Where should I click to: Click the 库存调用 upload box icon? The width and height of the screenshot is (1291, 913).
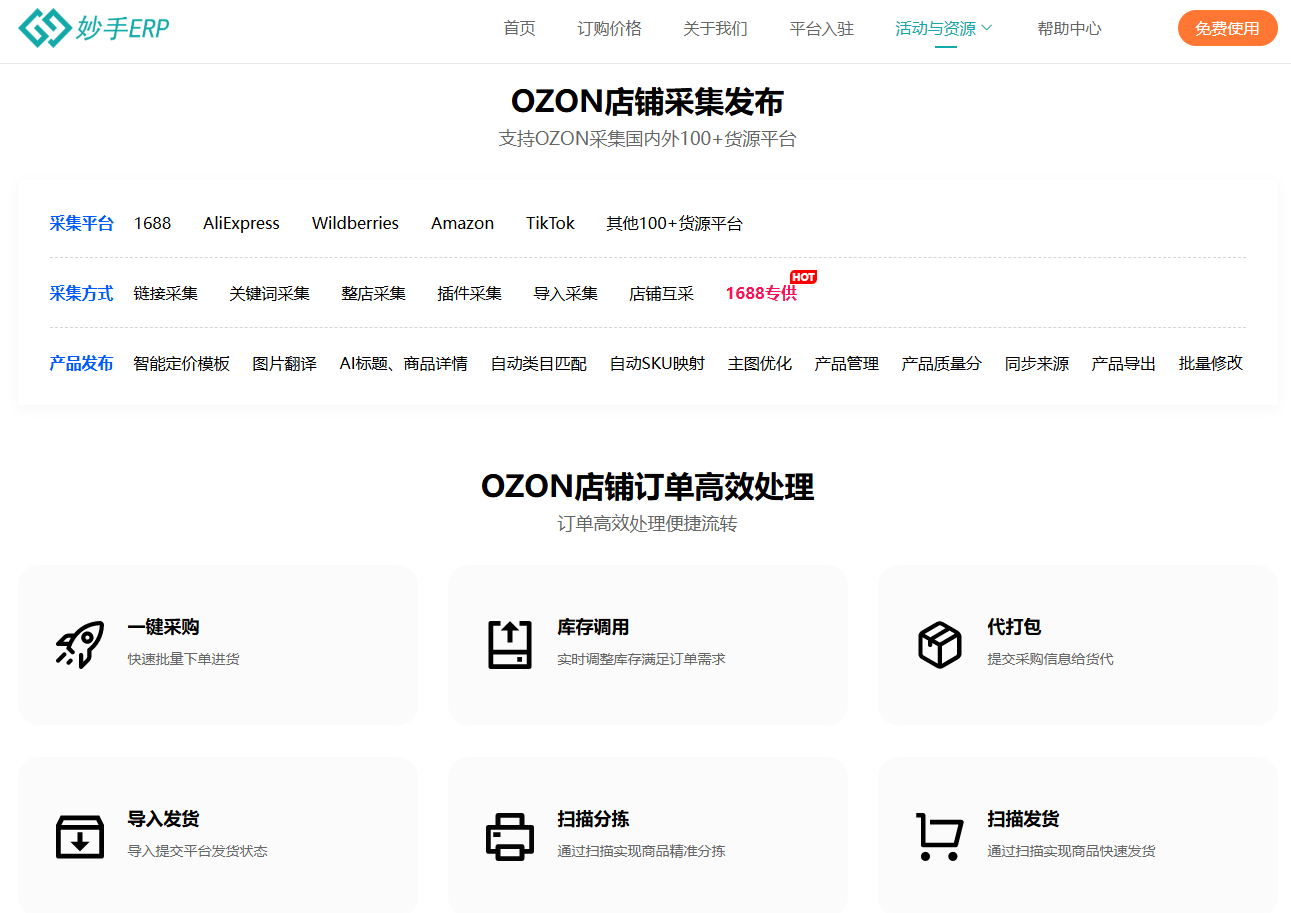510,644
